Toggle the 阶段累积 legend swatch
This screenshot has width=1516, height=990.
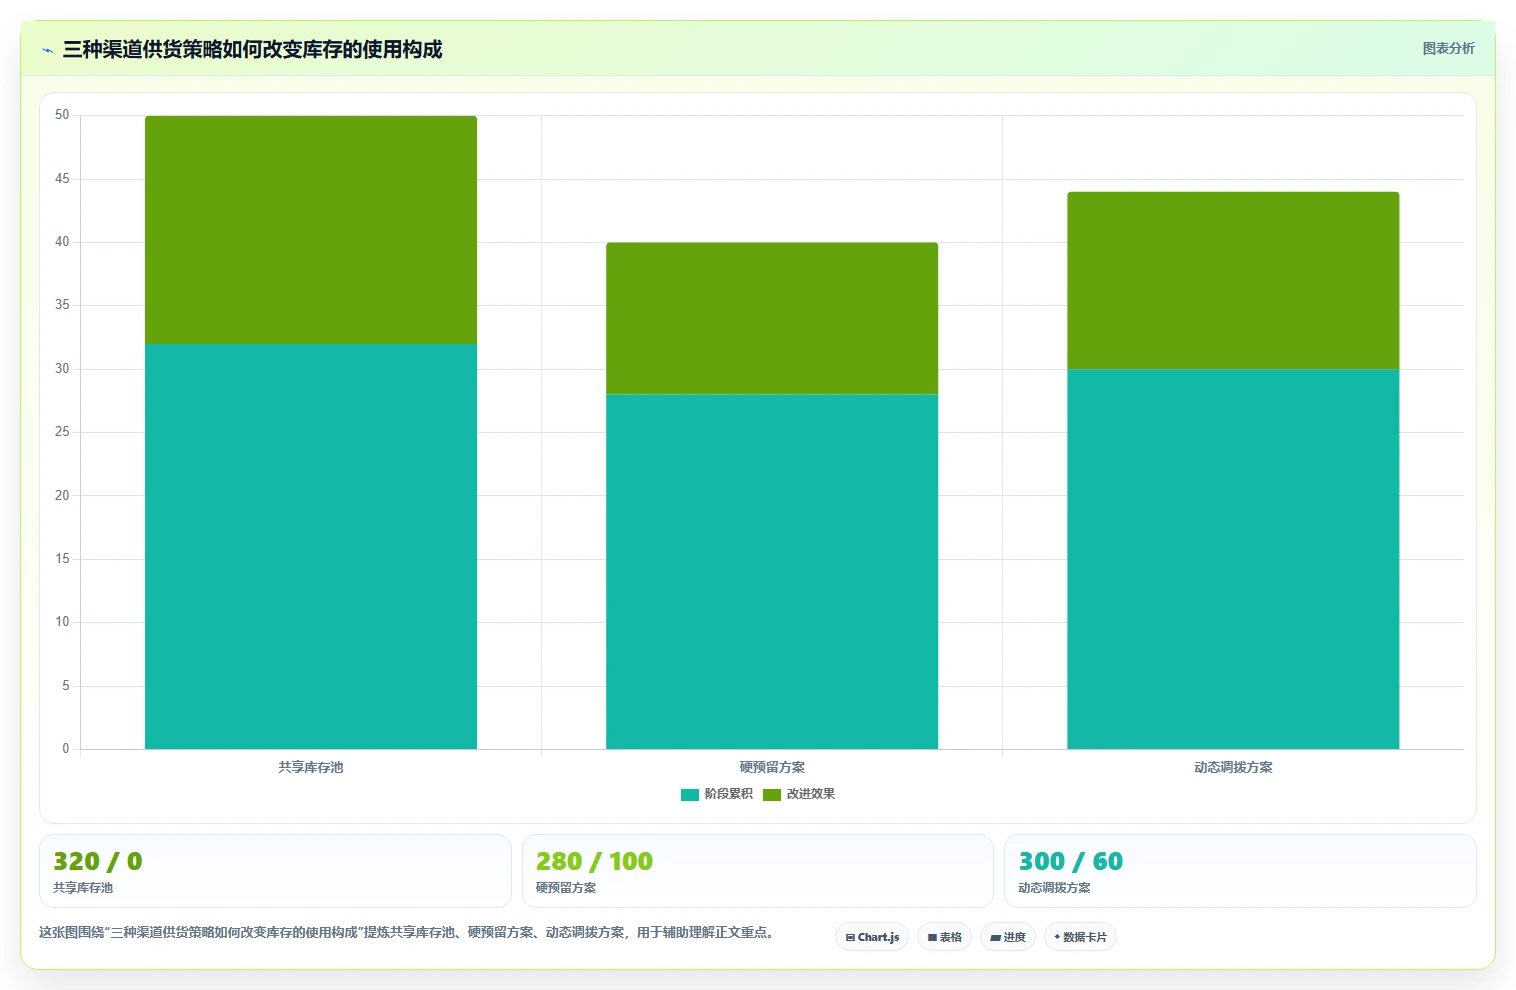(689, 794)
